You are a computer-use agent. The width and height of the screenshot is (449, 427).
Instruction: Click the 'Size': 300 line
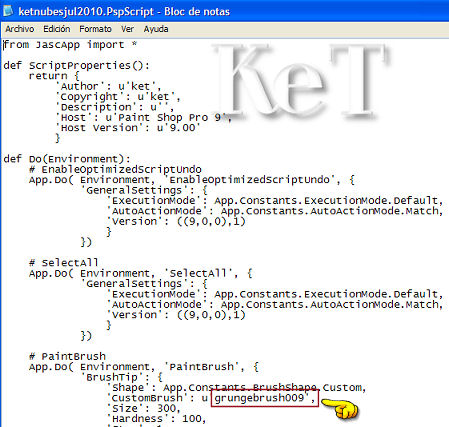(144, 408)
